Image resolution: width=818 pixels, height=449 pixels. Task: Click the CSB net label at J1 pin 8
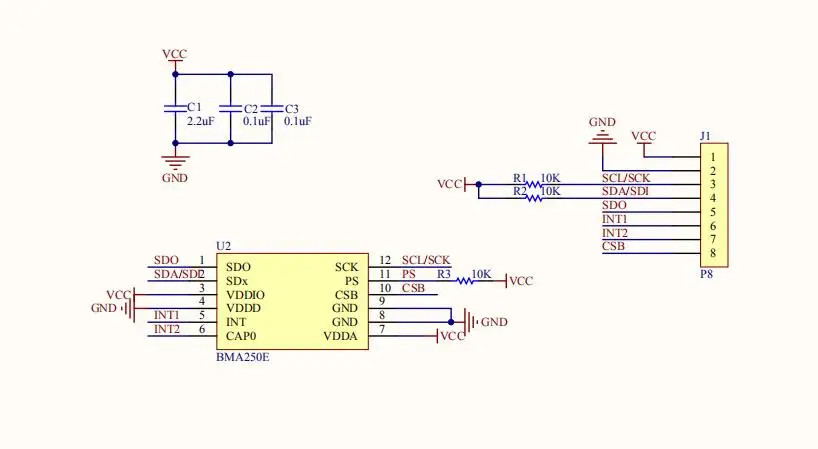pyautogui.click(x=614, y=246)
